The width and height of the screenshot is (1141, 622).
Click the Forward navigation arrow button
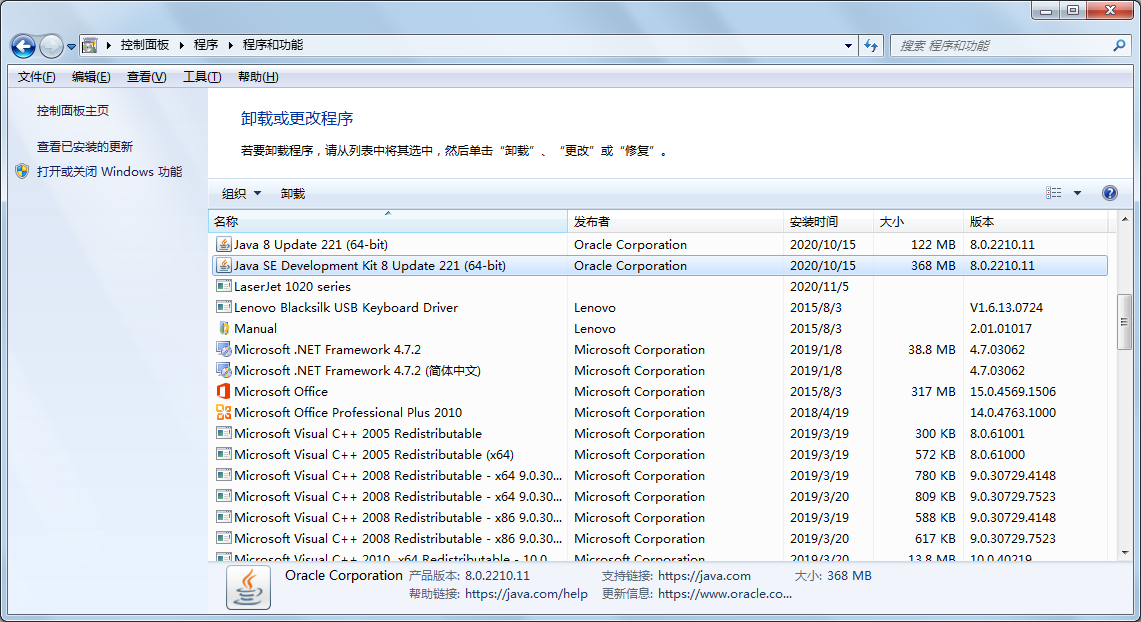[x=51, y=47]
